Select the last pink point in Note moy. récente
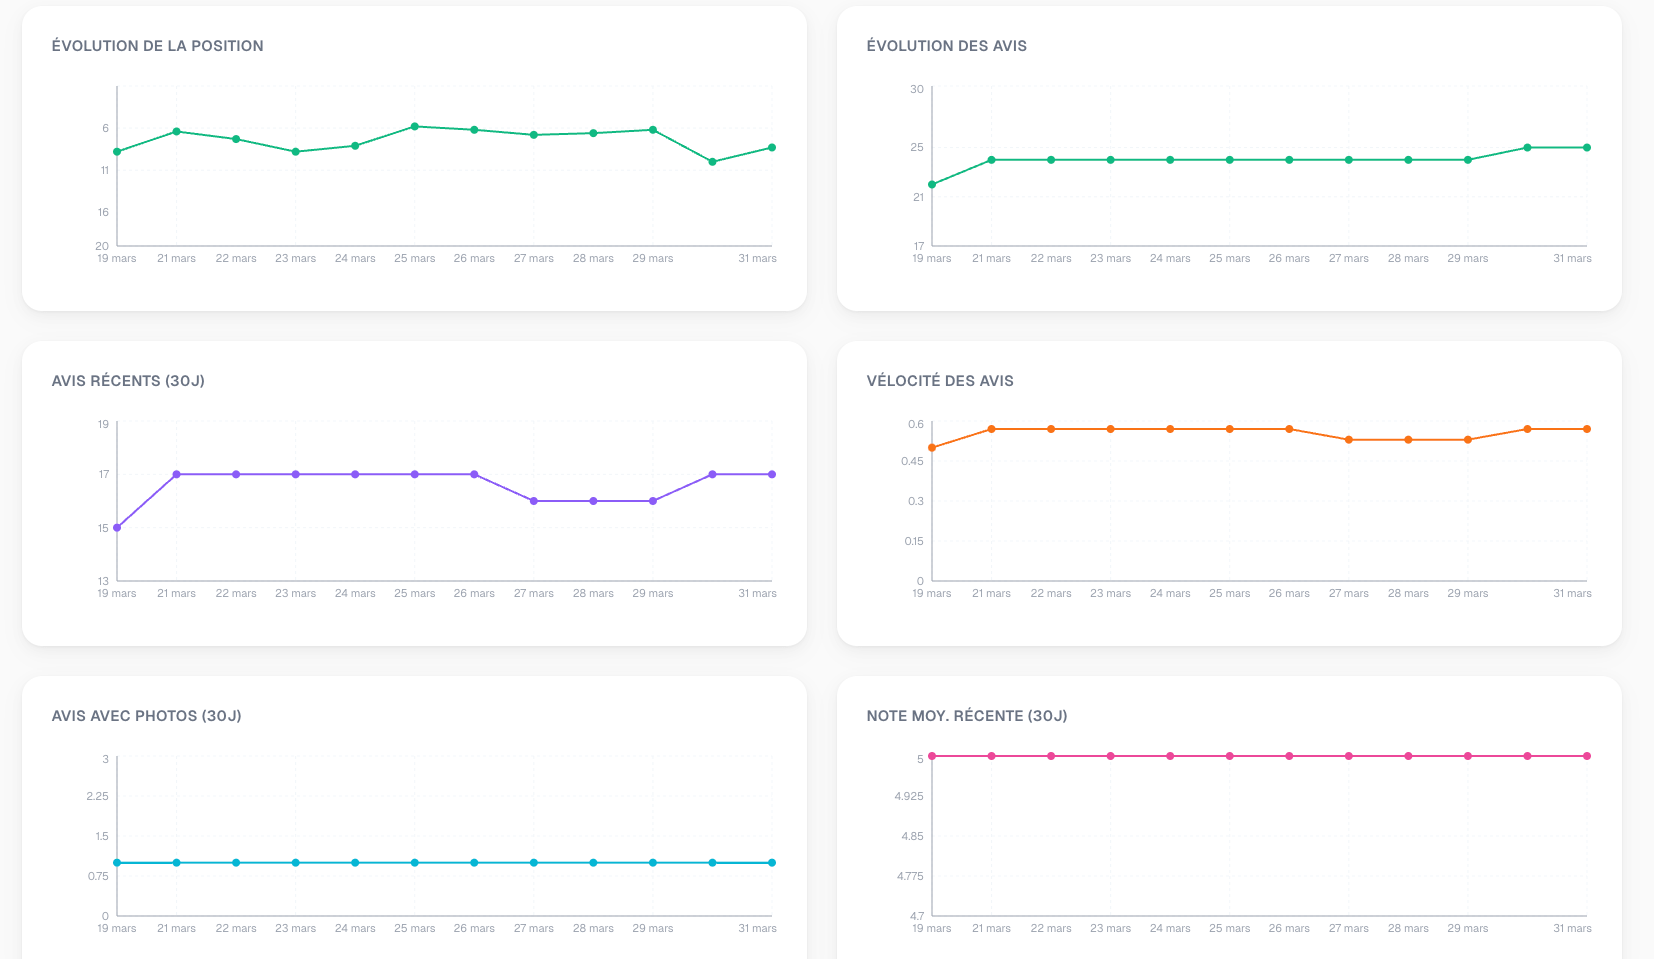 coord(1587,756)
